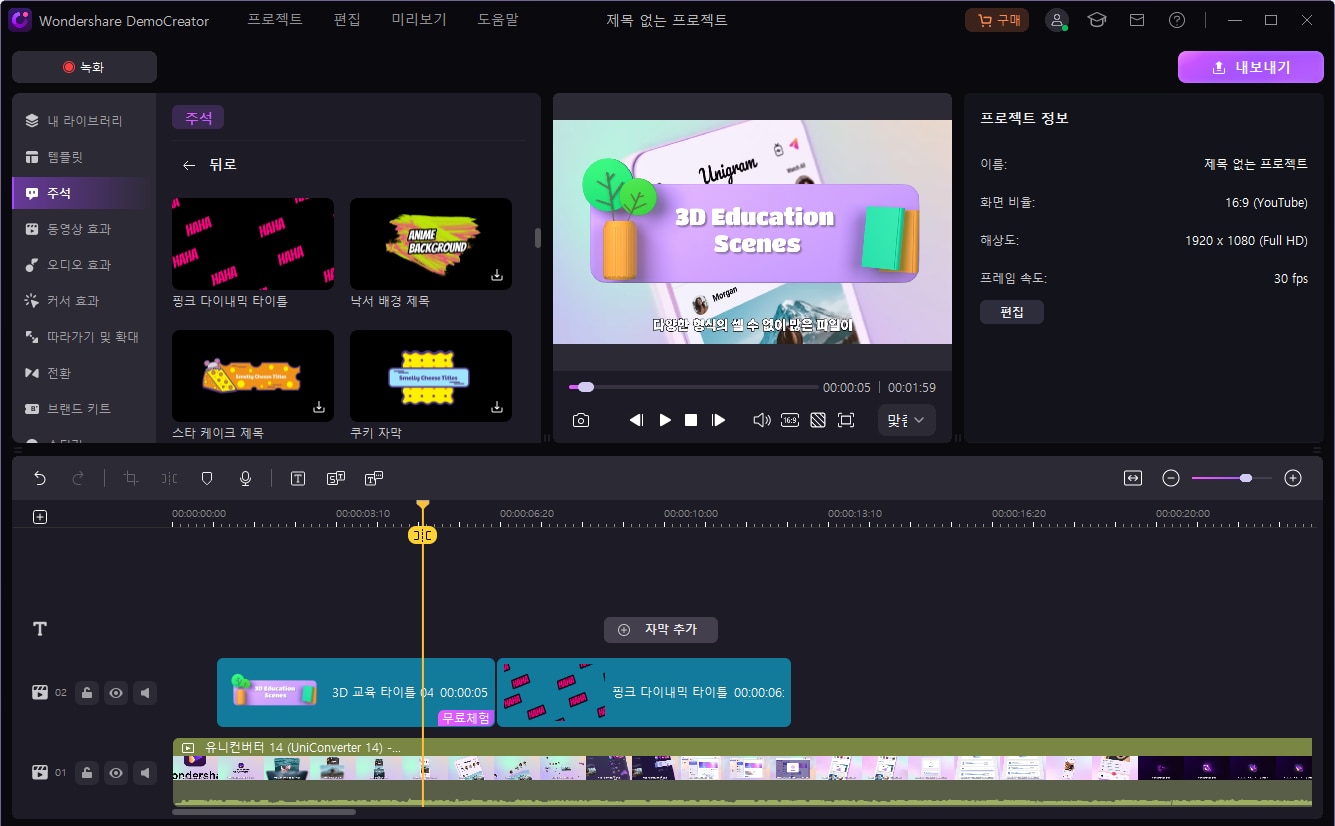Zoom in timeline with plus icon

(1293, 479)
